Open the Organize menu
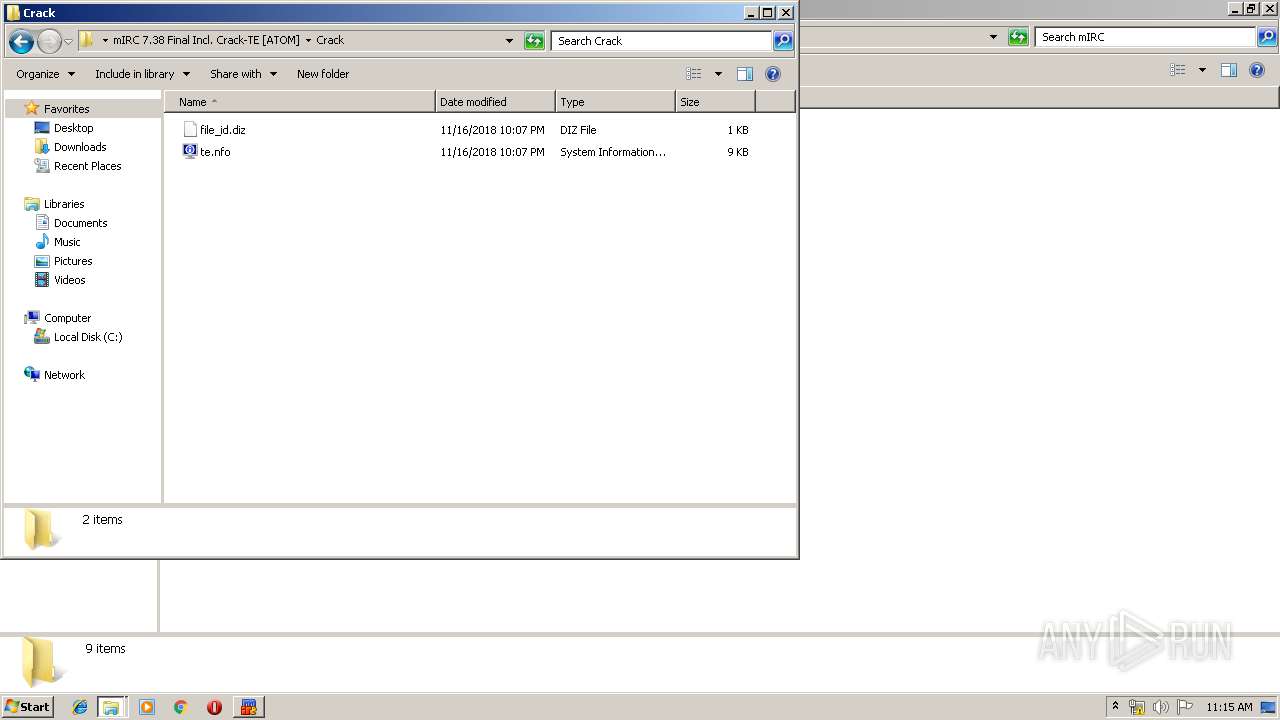Image resolution: width=1280 pixels, height=720 pixels. (x=45, y=74)
